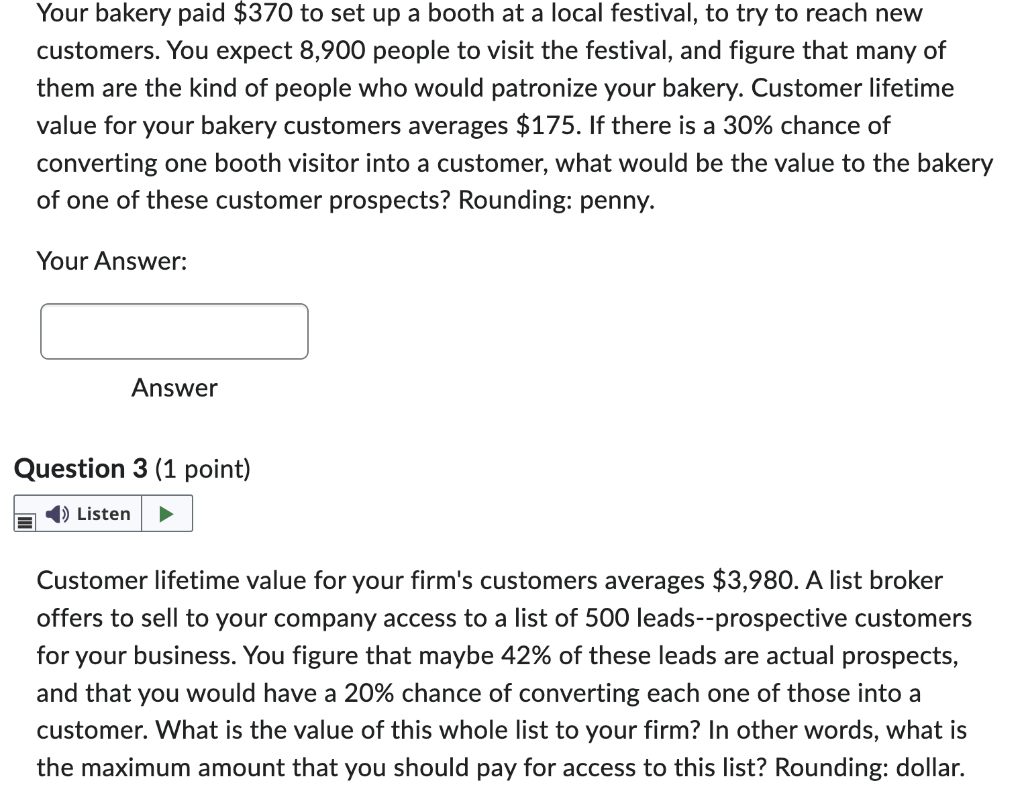Click the "Your Answer:" label
Screen dimensions: 1024x787
click(x=111, y=261)
